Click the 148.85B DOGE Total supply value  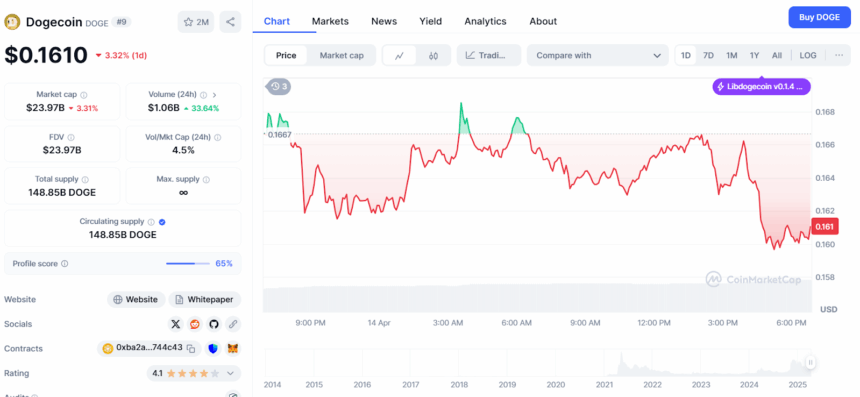(62, 192)
